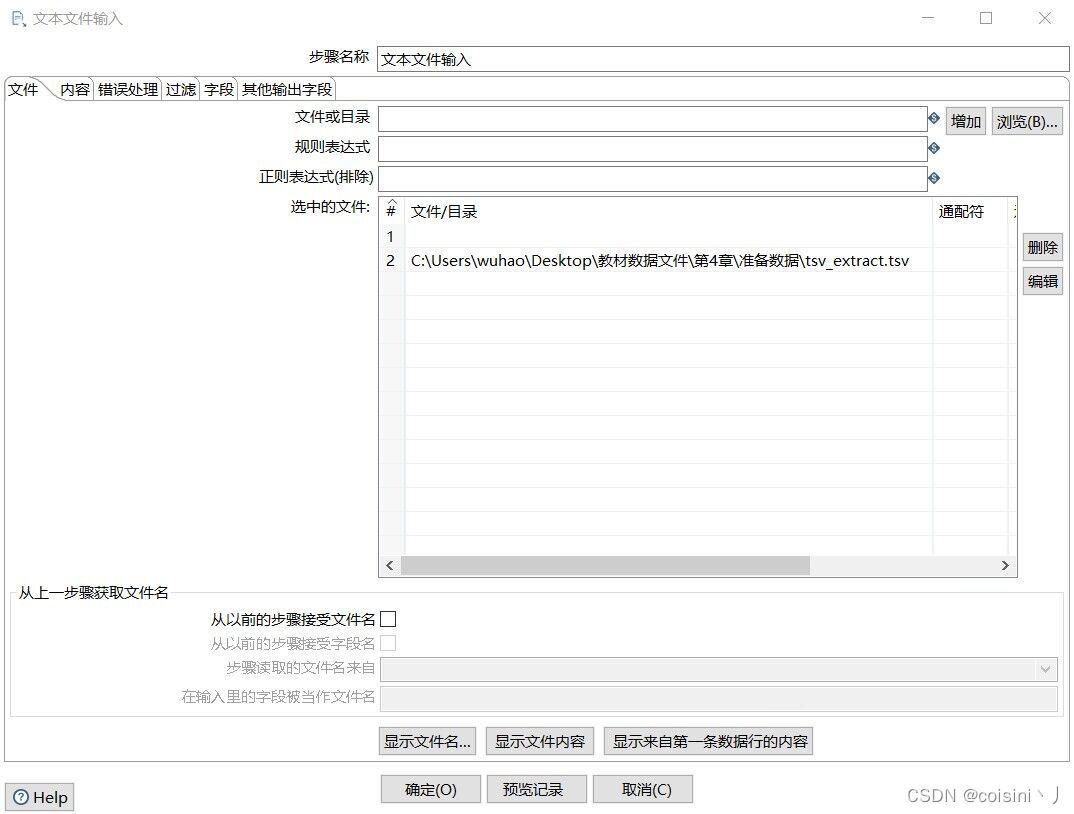Open variable picker for 规则表达式 field
Viewport: 1074px width, 814px height.
934,147
